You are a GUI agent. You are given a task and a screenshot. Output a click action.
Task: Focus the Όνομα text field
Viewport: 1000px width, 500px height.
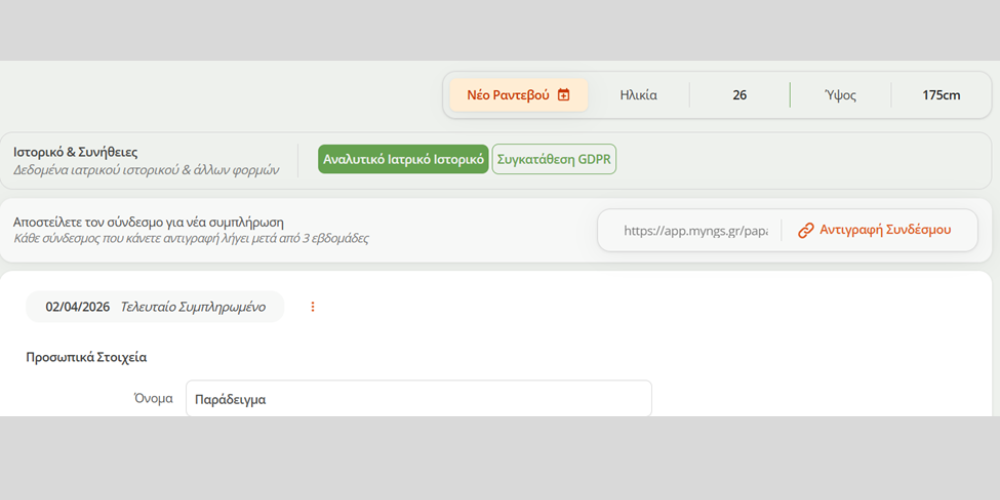tap(418, 399)
